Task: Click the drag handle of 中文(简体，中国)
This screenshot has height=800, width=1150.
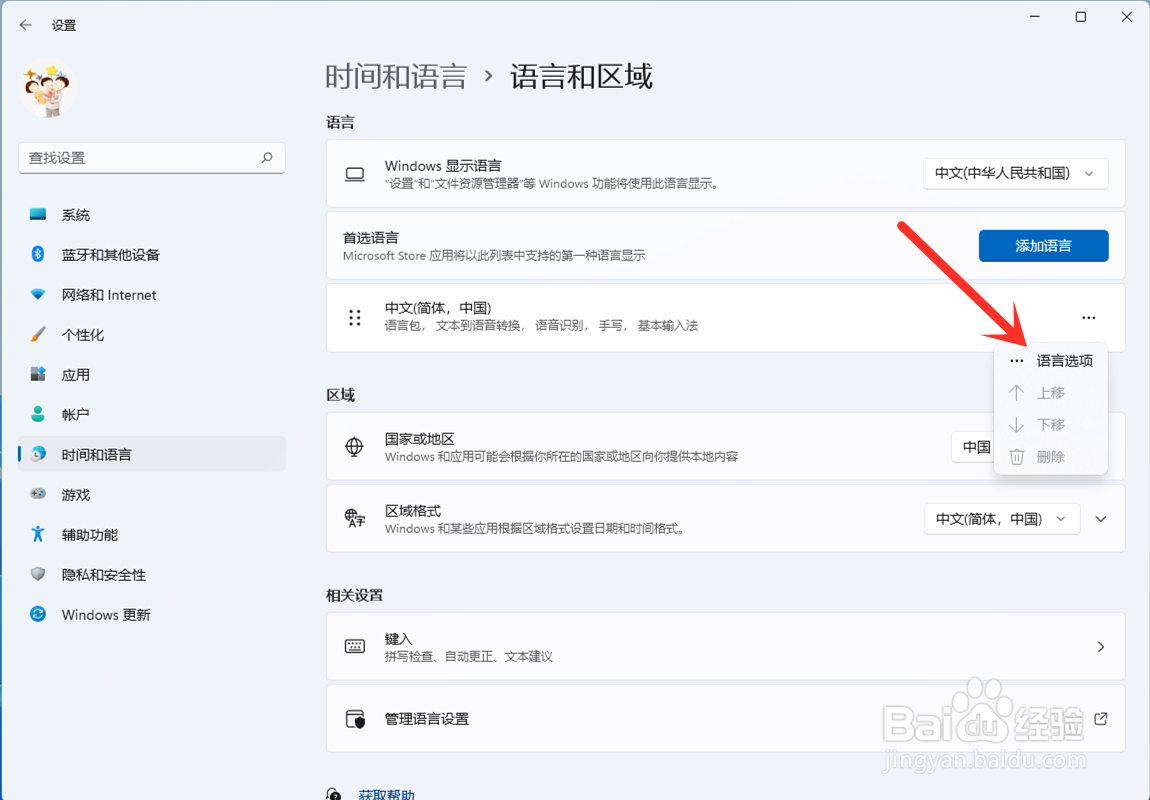Action: (355, 318)
